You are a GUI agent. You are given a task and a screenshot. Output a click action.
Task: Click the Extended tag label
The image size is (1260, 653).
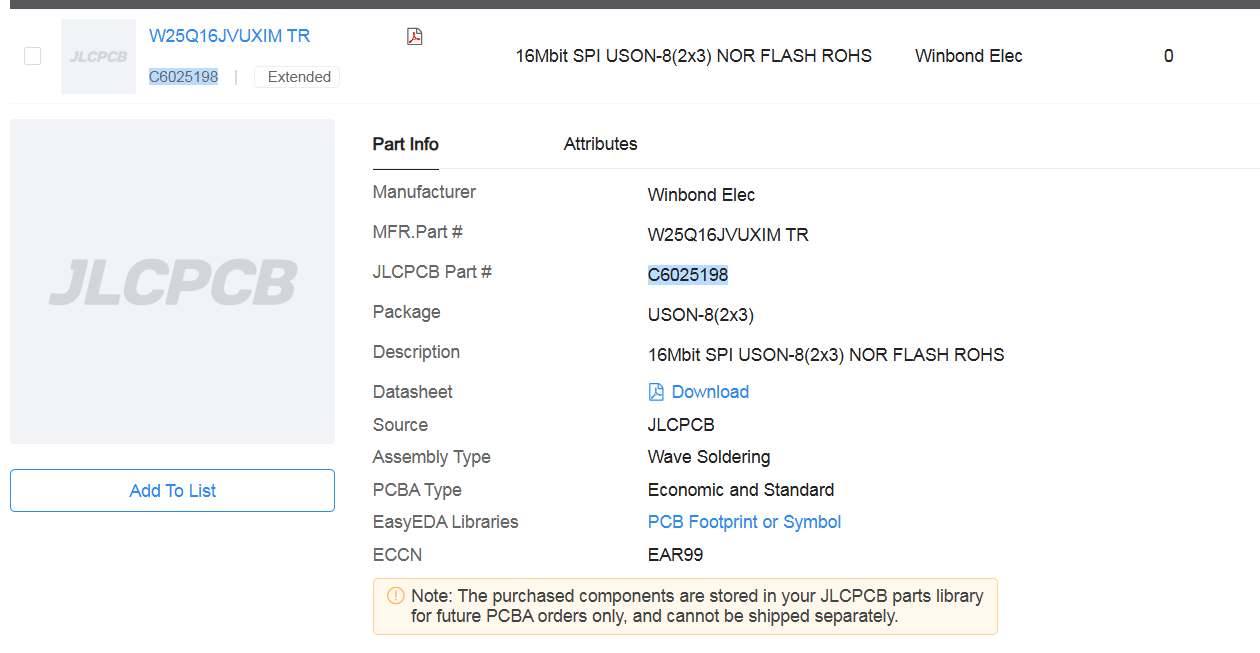pyautogui.click(x=298, y=77)
